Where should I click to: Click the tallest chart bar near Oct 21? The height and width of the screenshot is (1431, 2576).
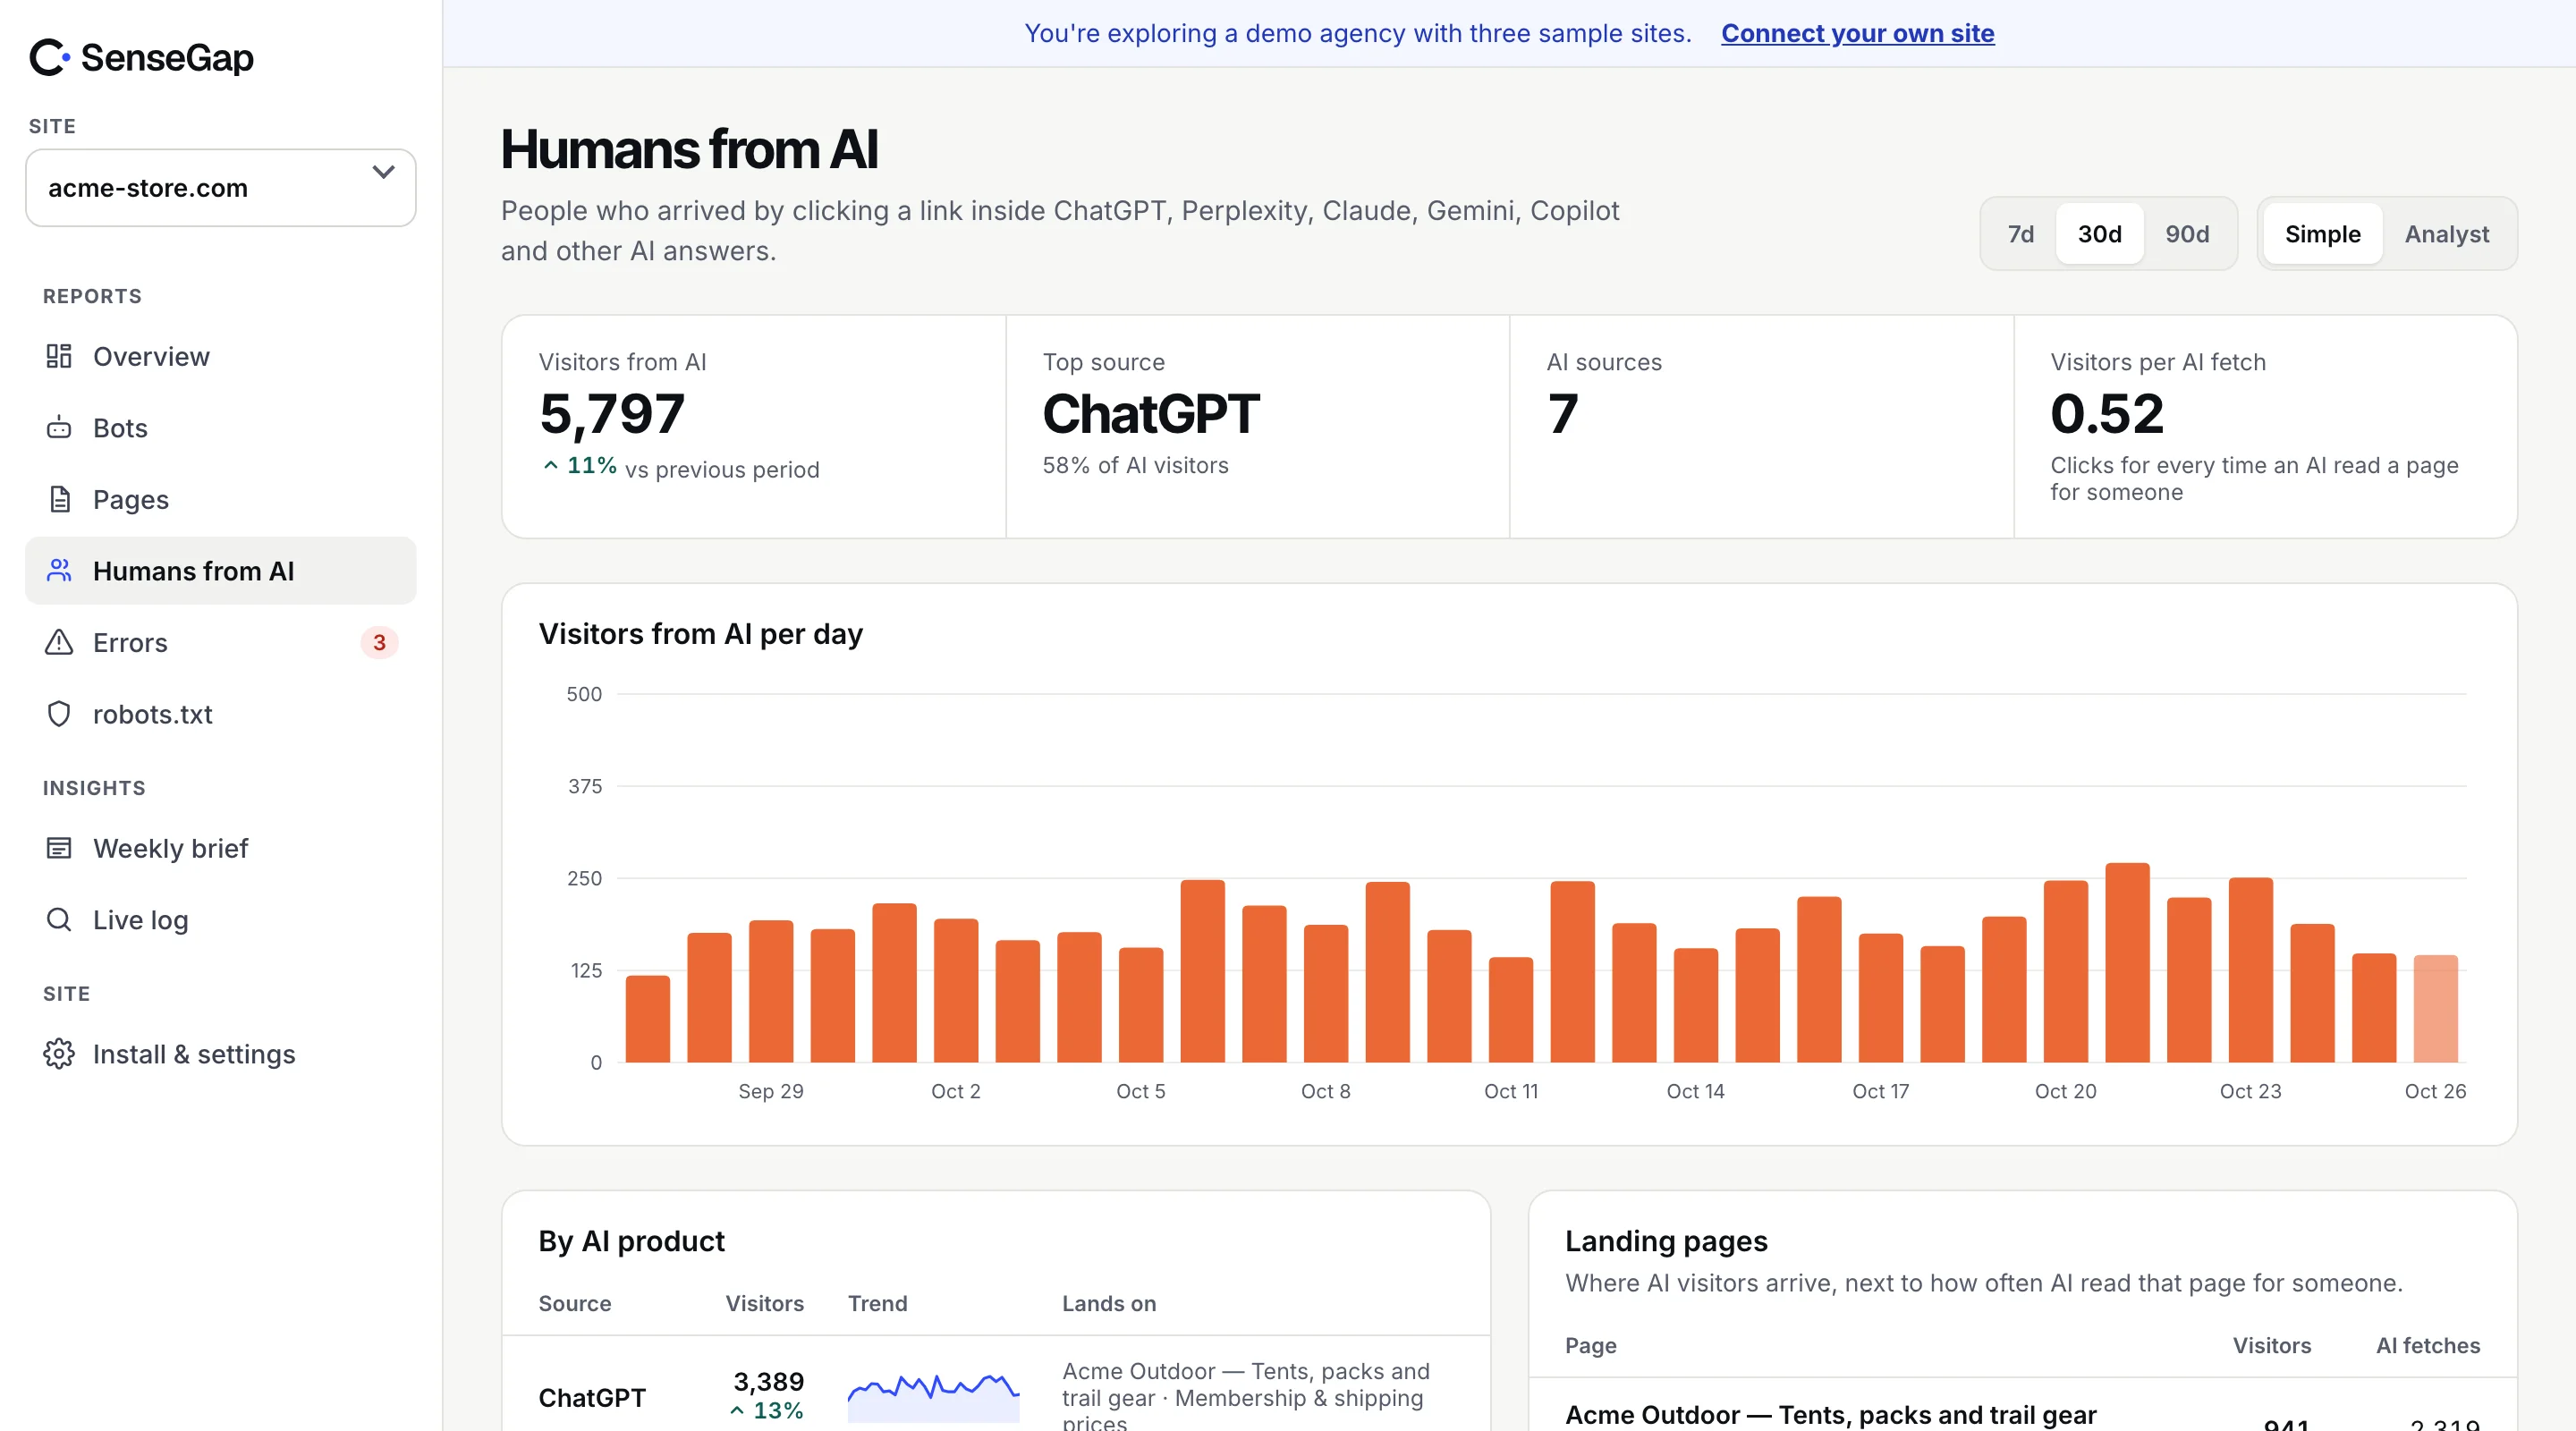click(2127, 962)
